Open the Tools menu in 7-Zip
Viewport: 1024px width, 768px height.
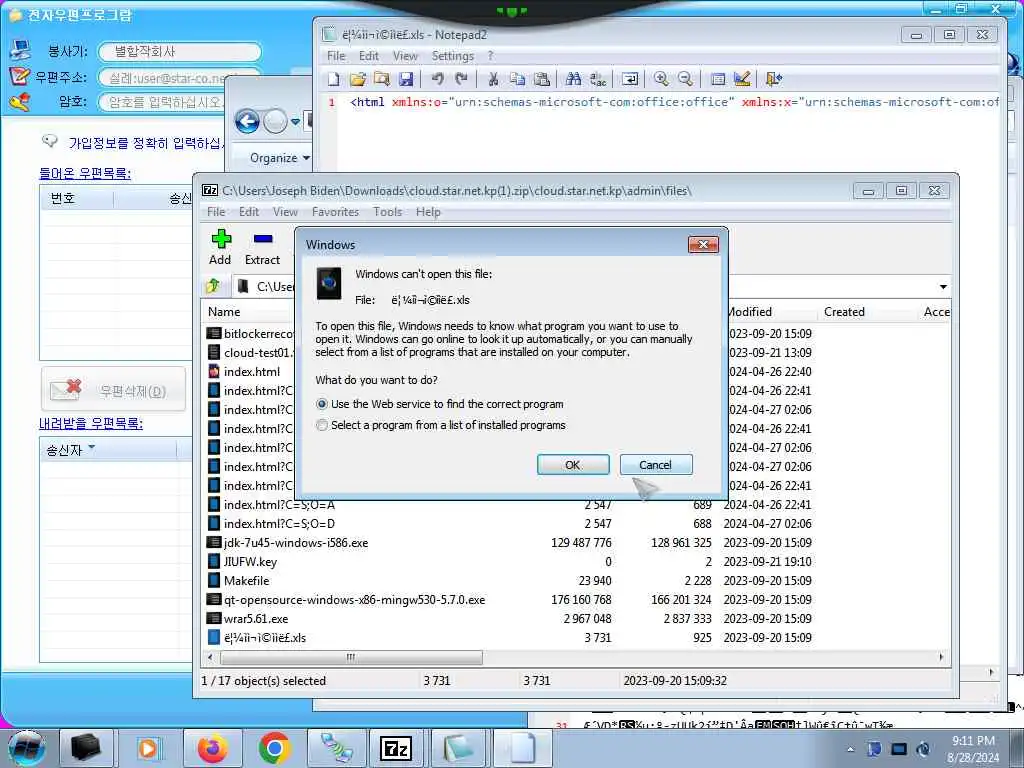tap(387, 212)
